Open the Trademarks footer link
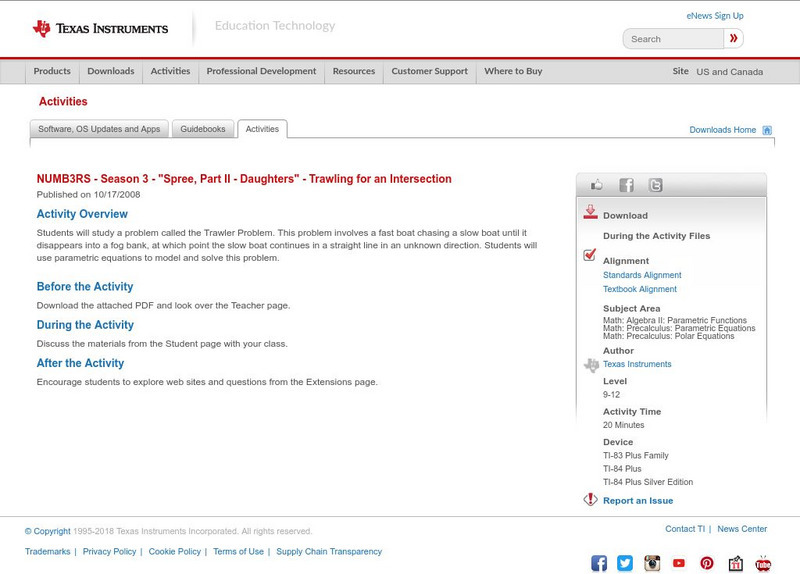This screenshot has height=574, width=800. 47,552
